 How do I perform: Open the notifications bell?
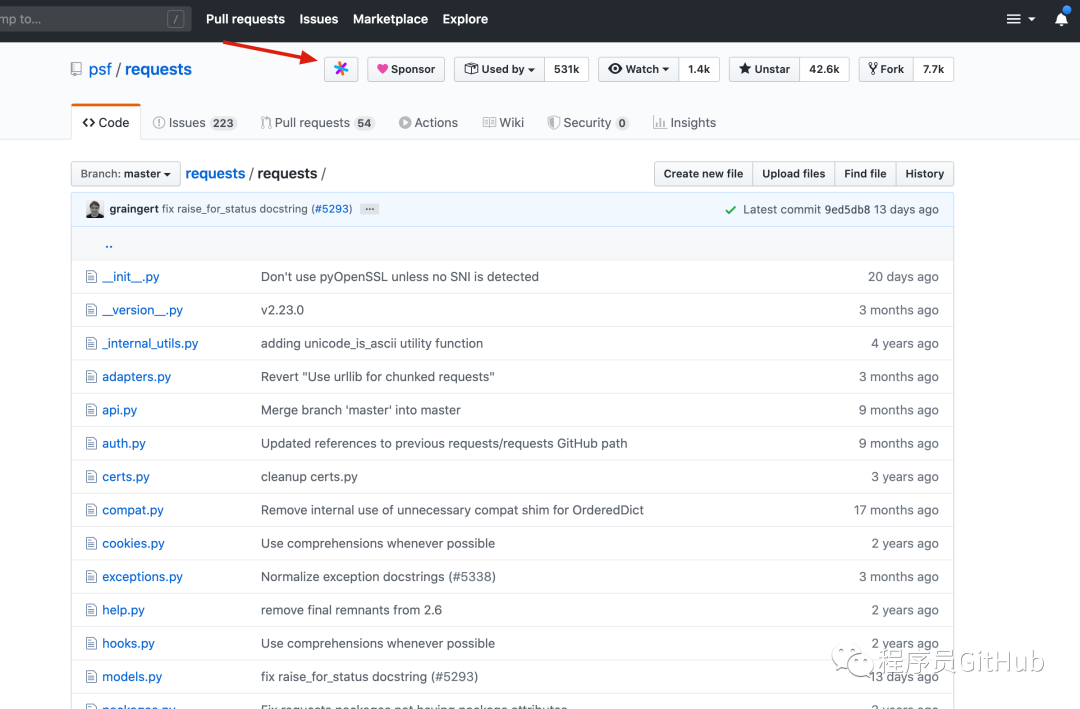pos(1061,19)
